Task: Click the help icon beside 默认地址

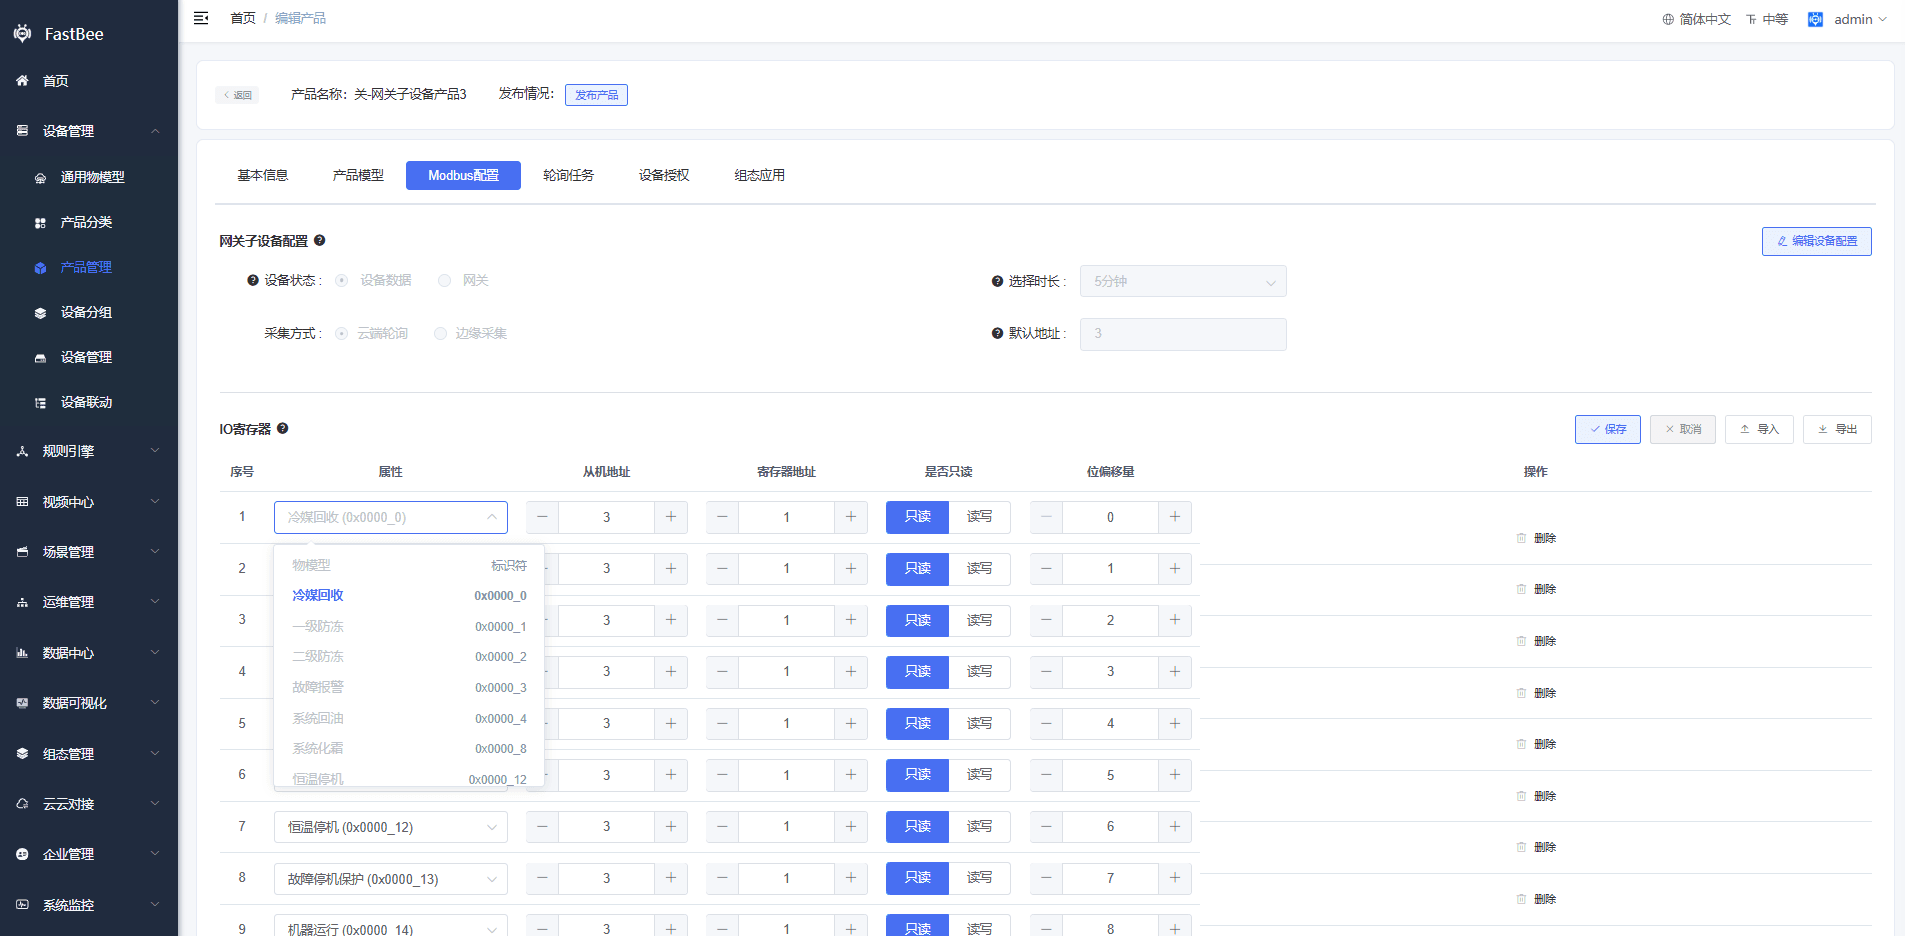Action: [x=997, y=333]
